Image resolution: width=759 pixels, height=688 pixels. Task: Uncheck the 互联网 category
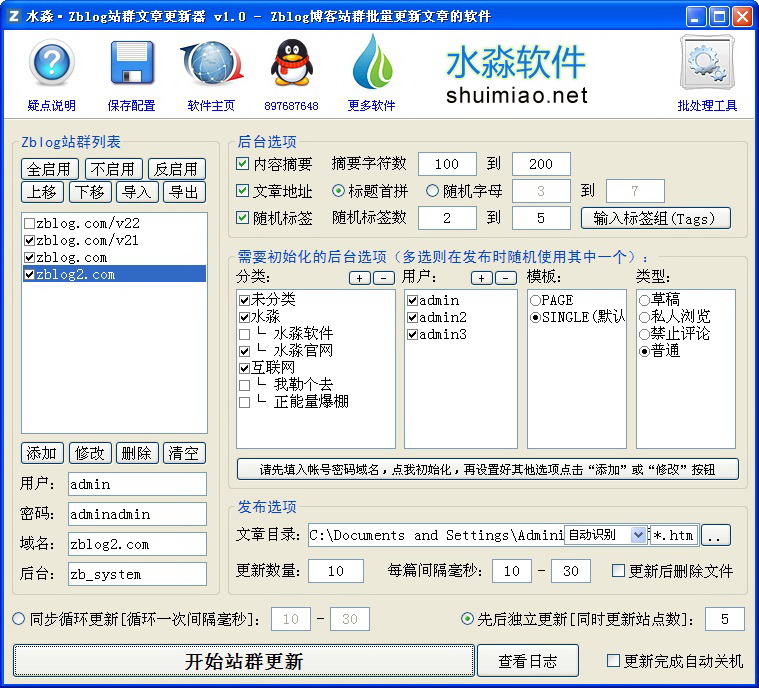coord(244,368)
